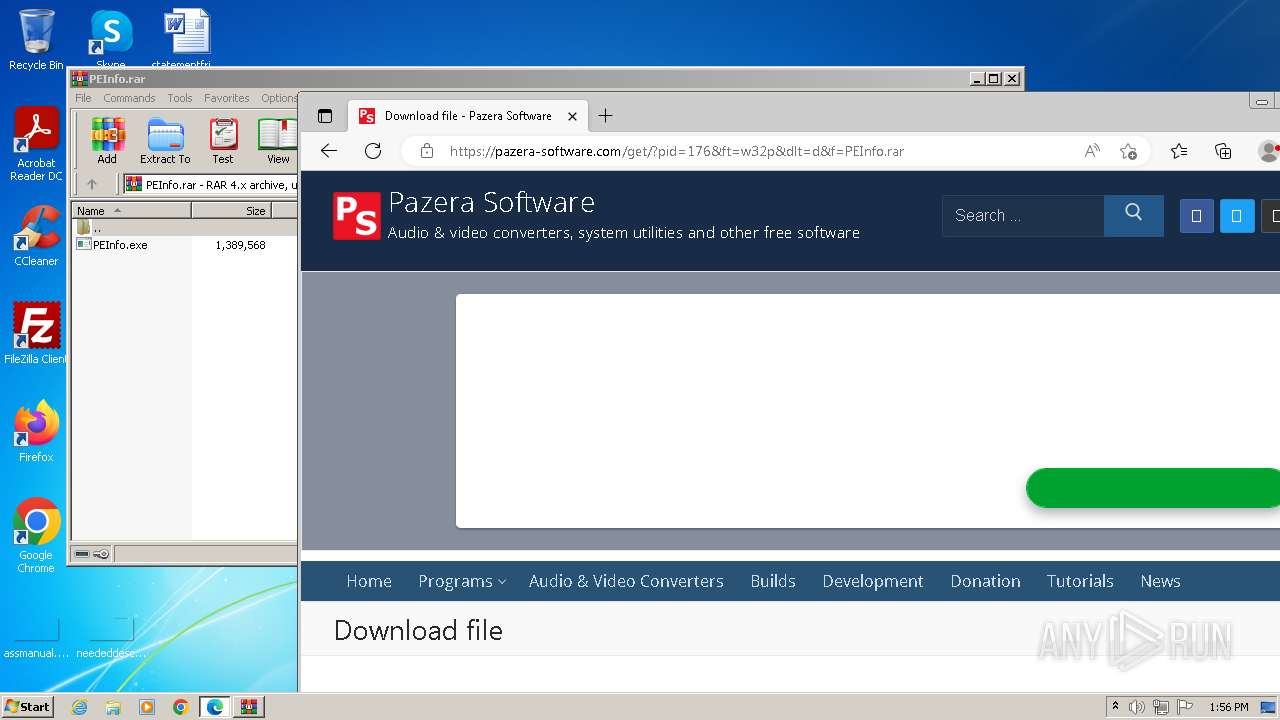Click the View icon in WinRAR toolbar
The height and width of the screenshot is (720, 1280).
278,141
